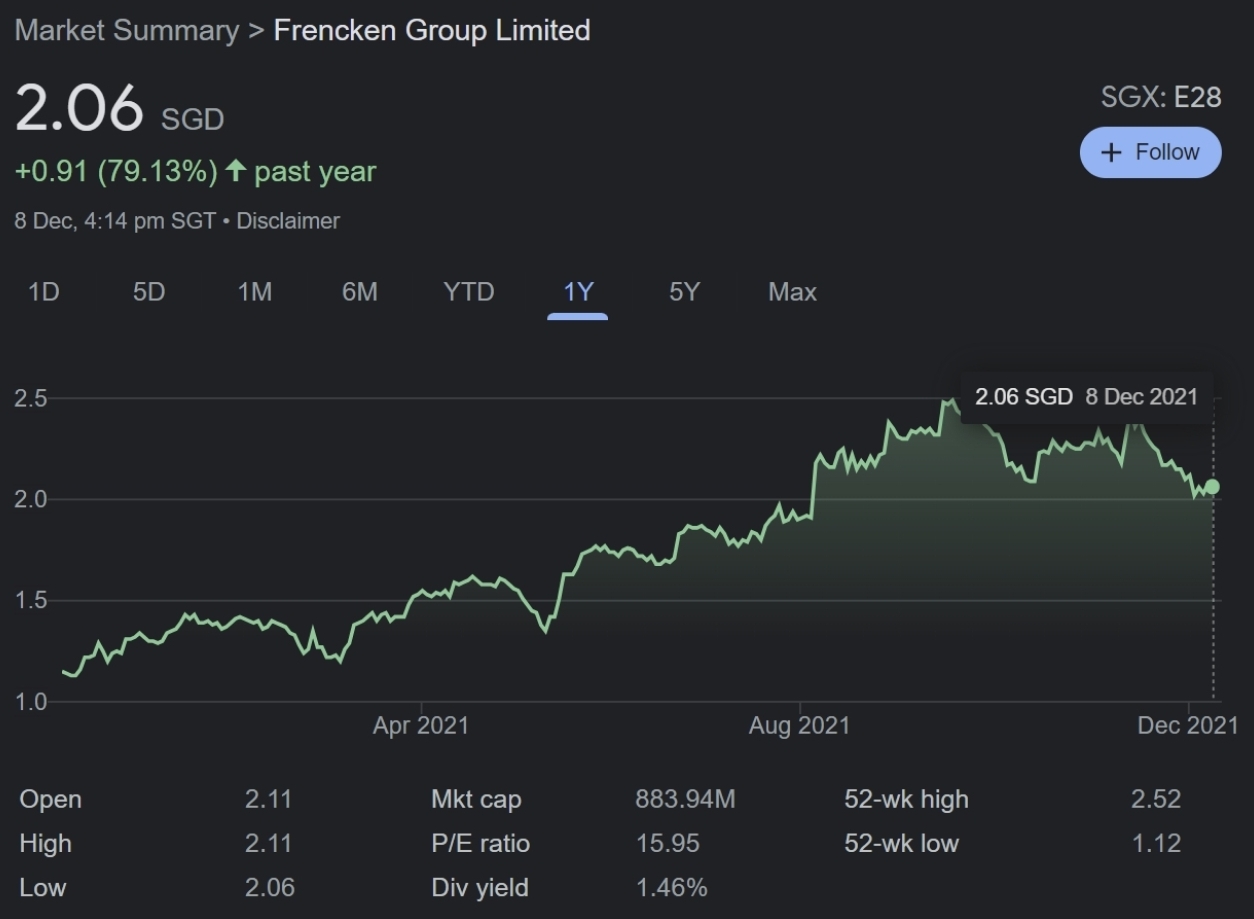This screenshot has height=919, width=1254.
Task: Click the Aug 2021 axis label
Action: click(x=799, y=725)
